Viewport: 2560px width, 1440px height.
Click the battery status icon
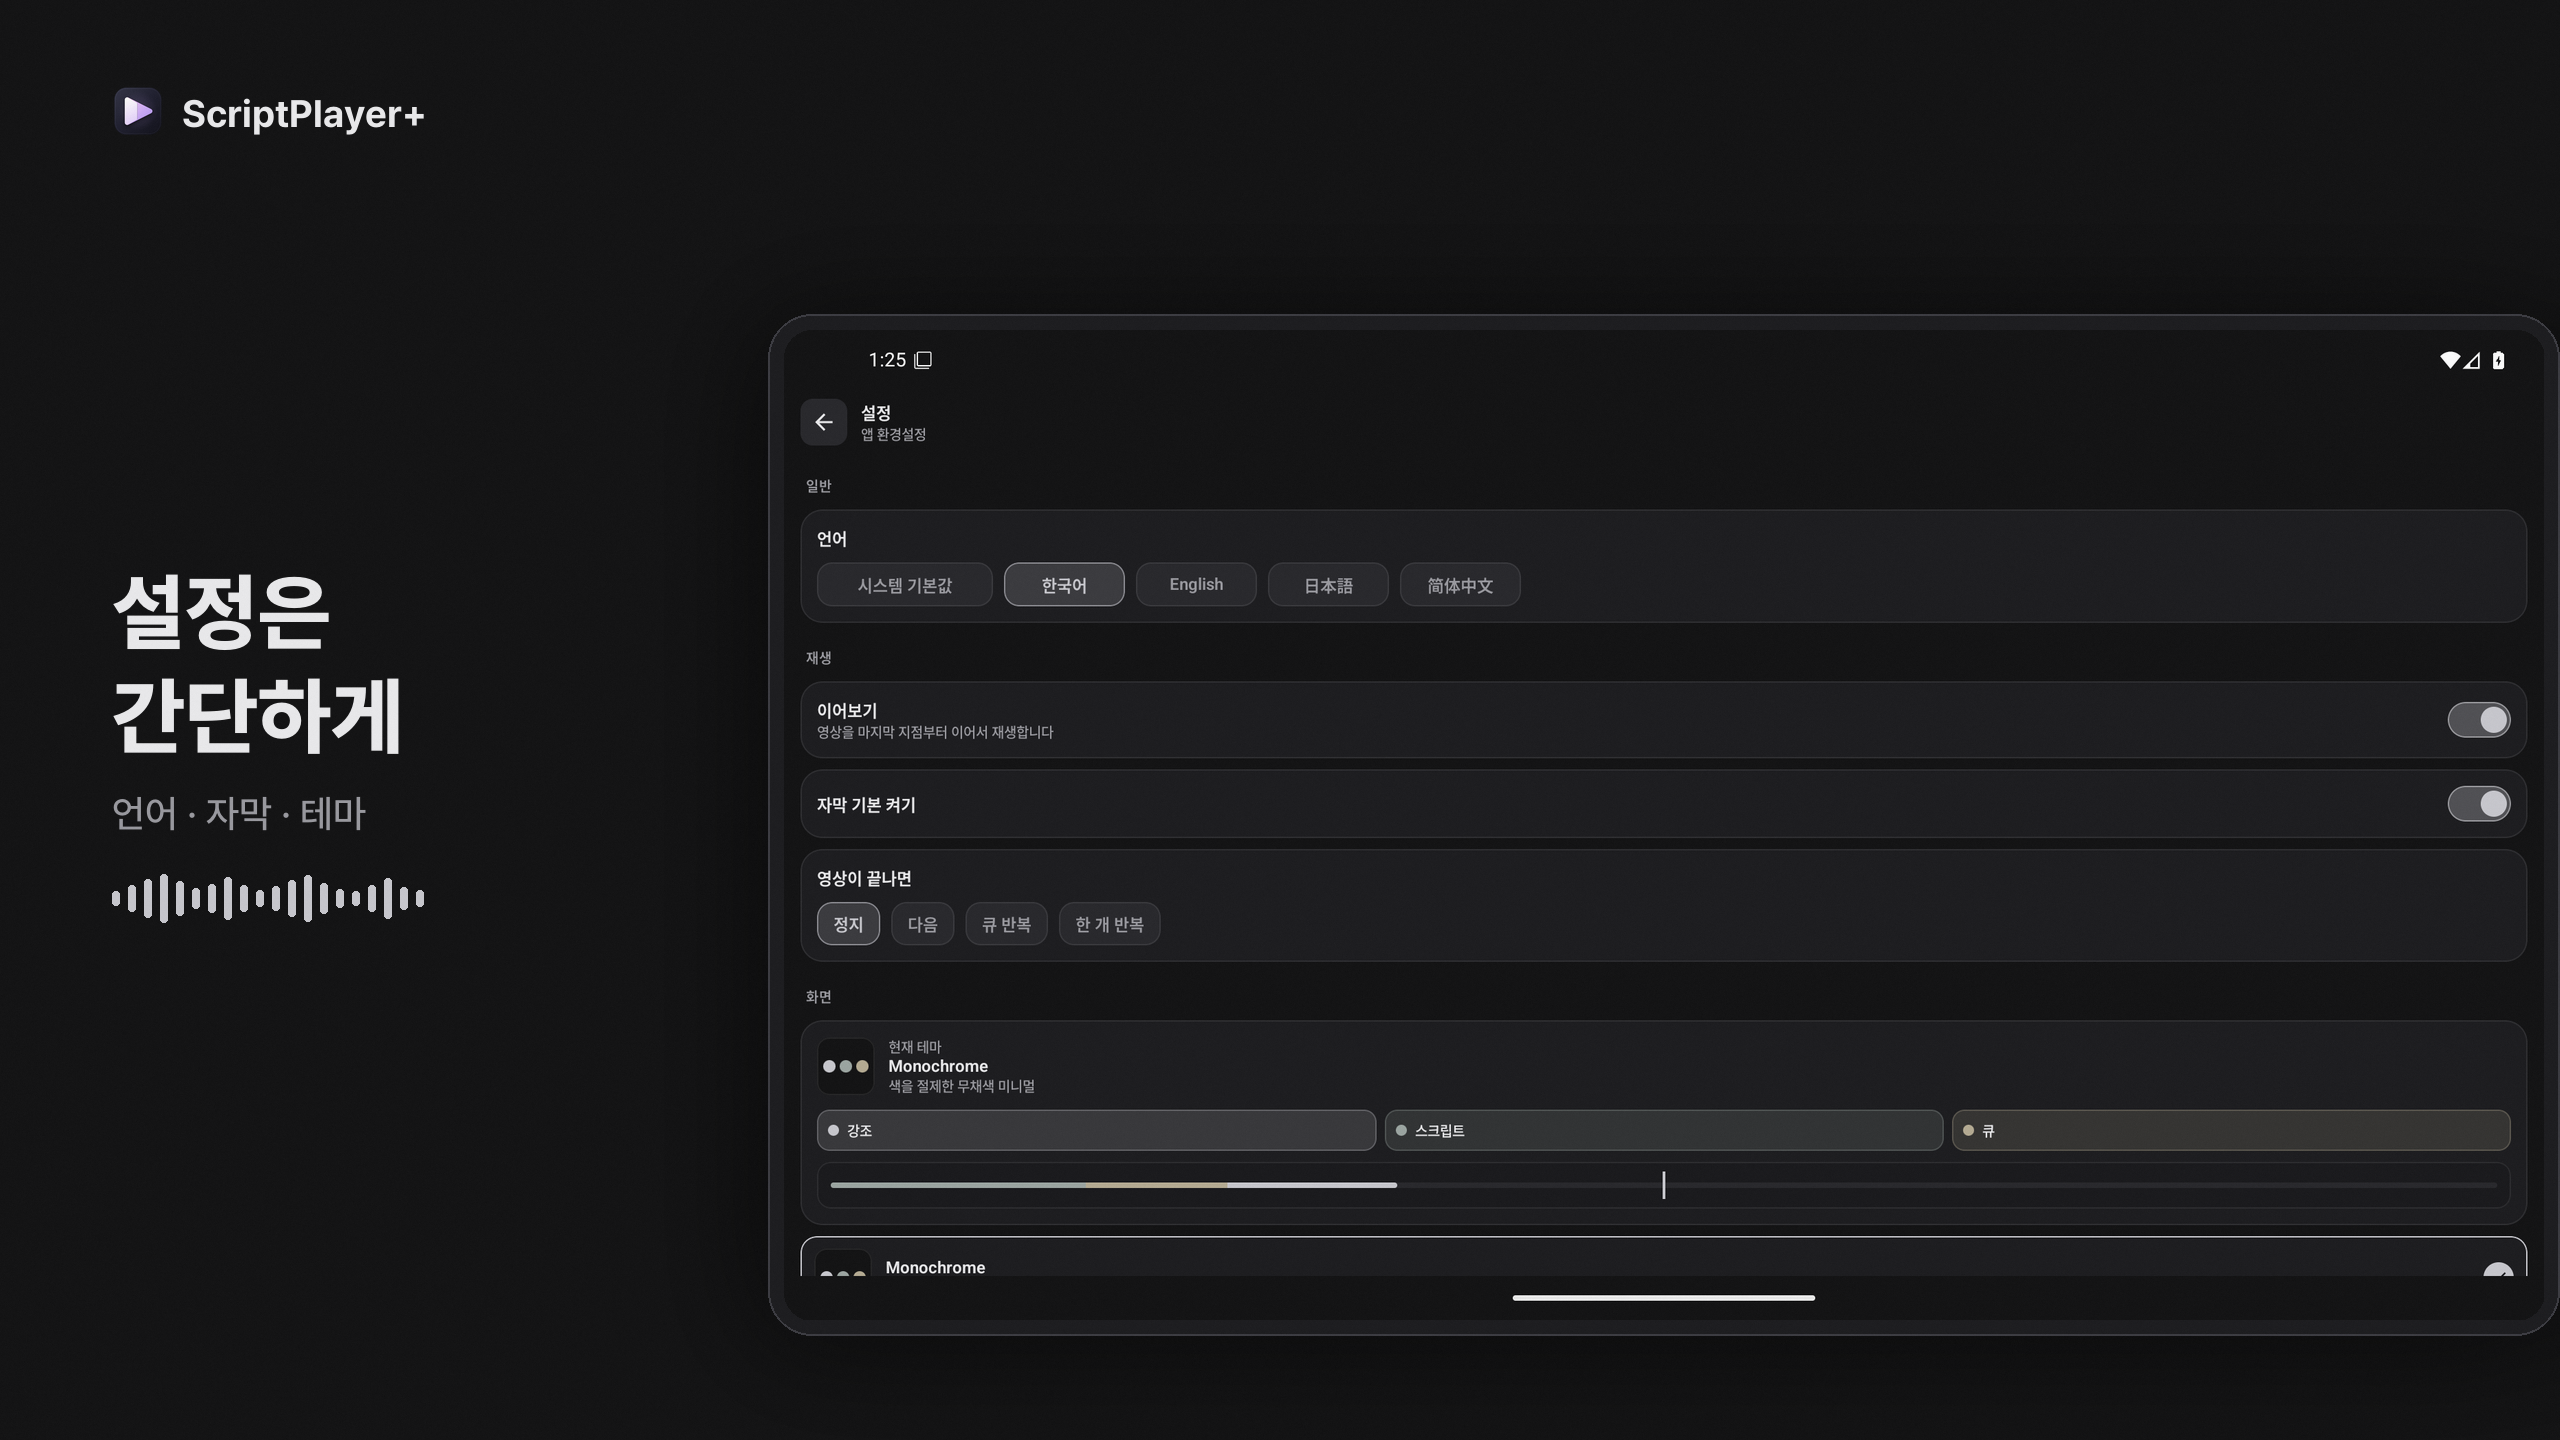2498,360
